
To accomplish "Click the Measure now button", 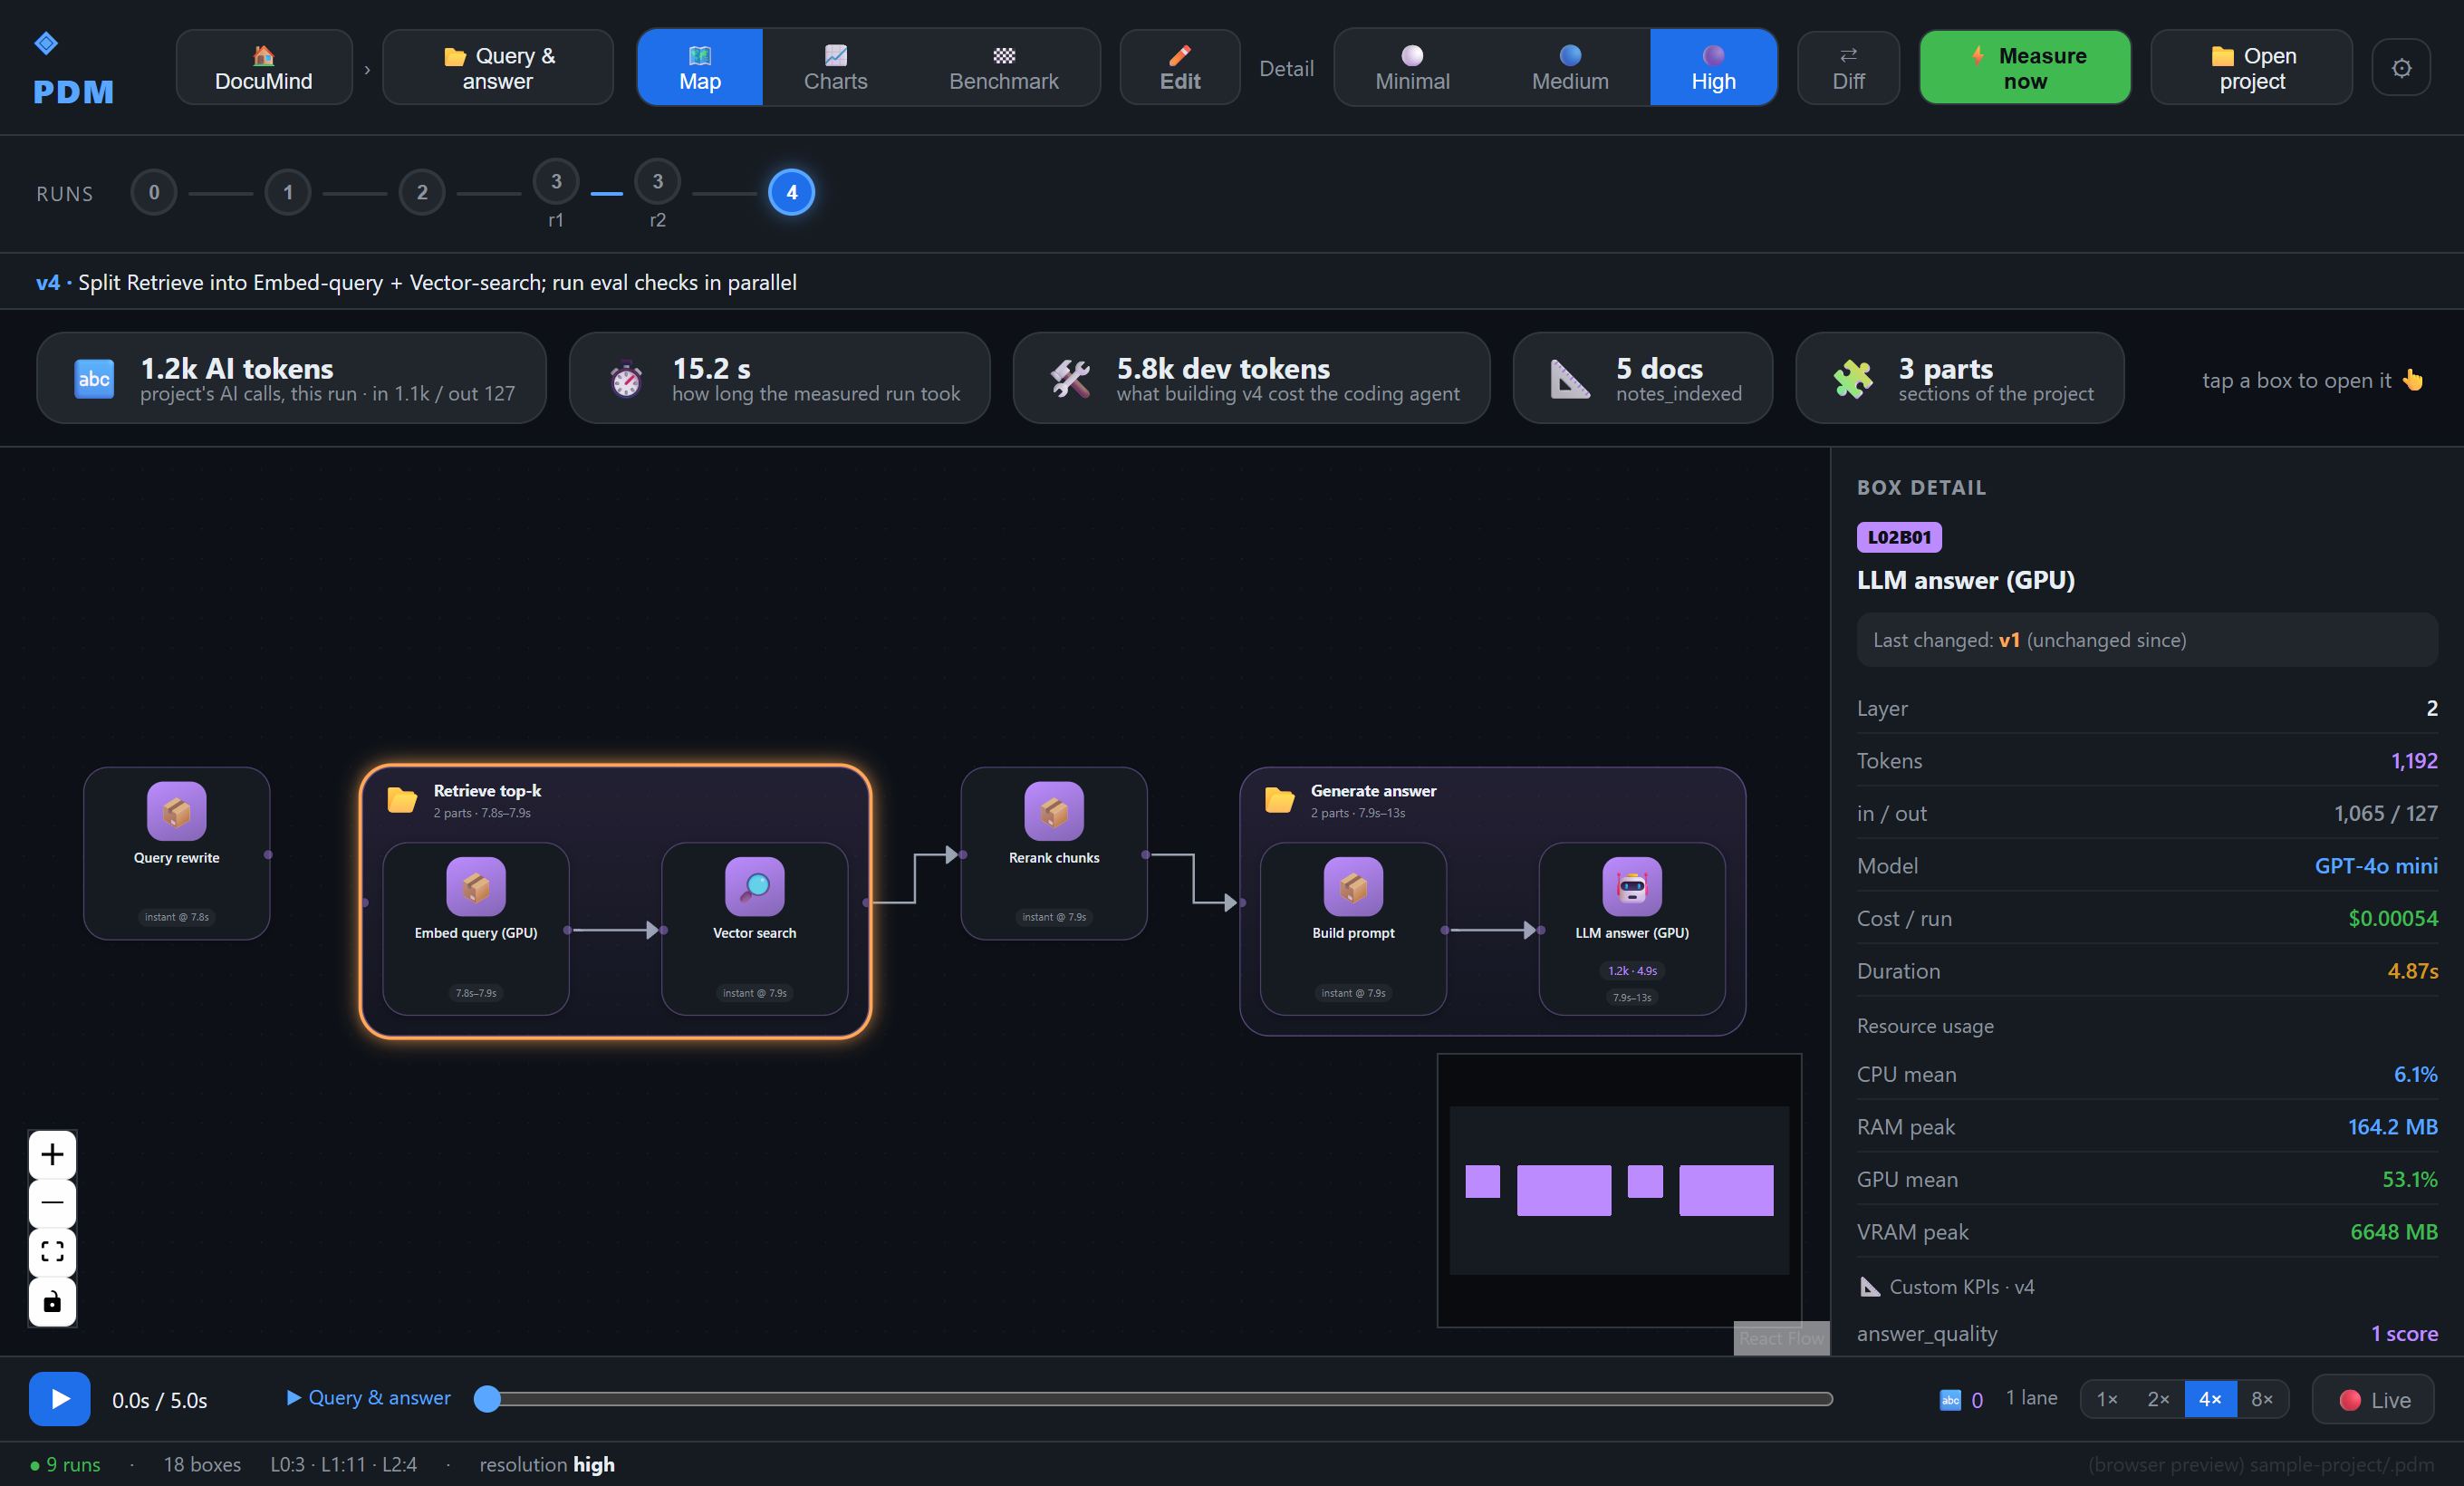I will point(2025,68).
